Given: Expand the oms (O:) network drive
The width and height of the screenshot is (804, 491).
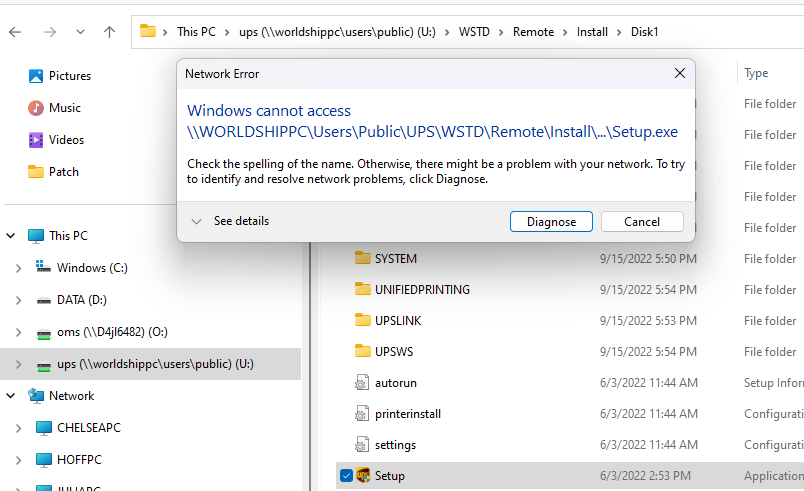Looking at the screenshot, I should [x=18, y=332].
